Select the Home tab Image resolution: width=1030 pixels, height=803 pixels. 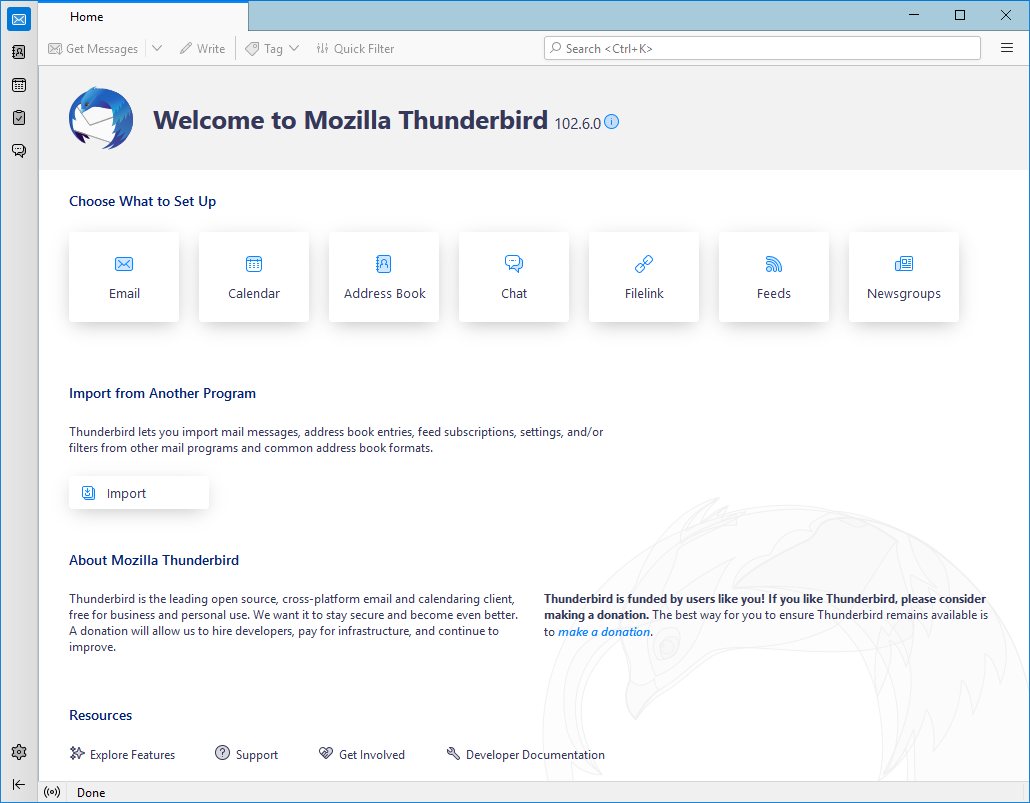[x=143, y=16]
